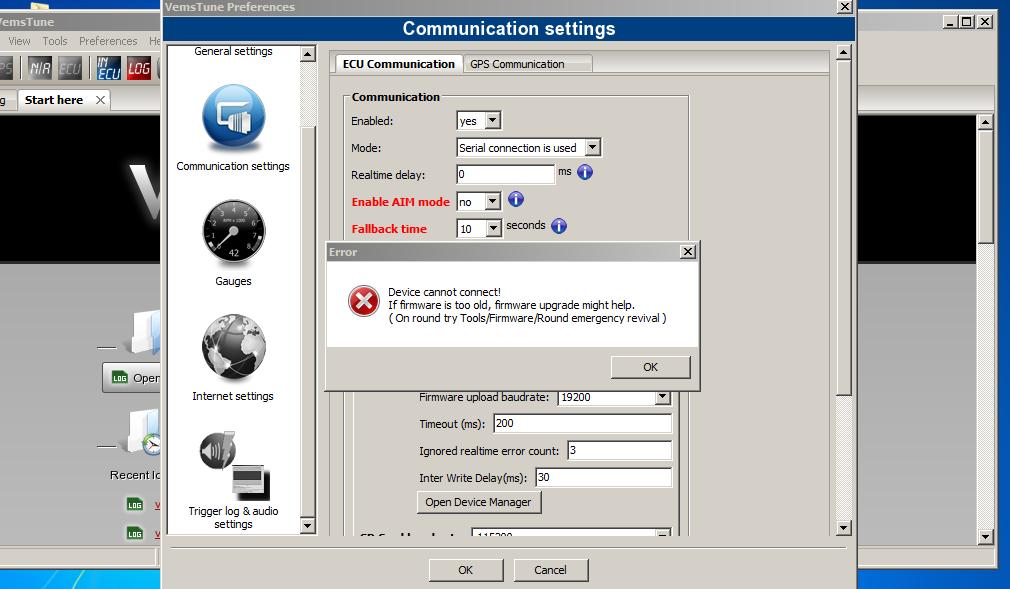
Task: Open Communication settings category icon
Action: (233, 117)
